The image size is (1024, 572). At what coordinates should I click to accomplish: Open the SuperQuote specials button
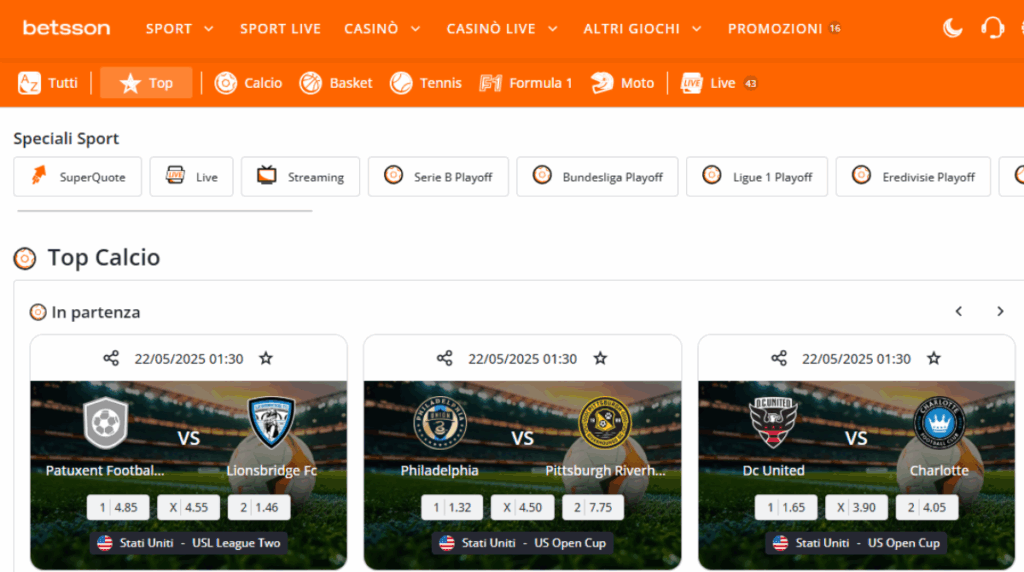78,177
